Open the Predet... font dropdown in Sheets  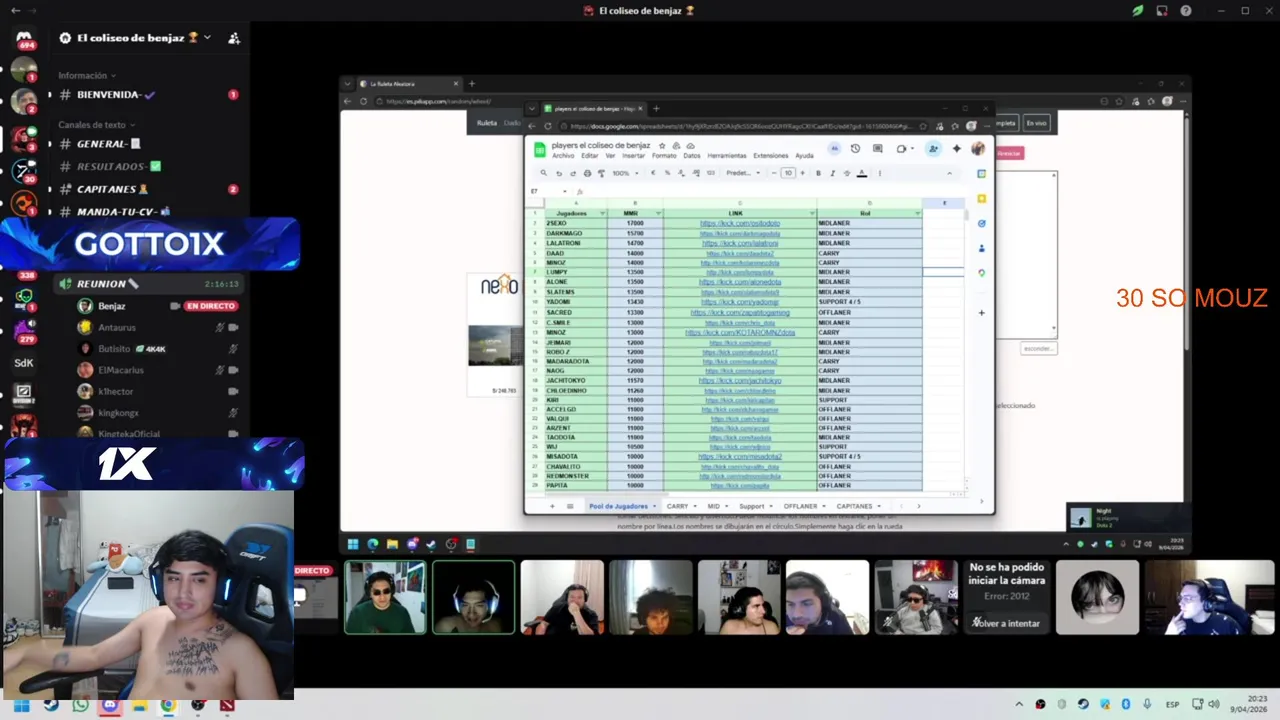tap(743, 173)
